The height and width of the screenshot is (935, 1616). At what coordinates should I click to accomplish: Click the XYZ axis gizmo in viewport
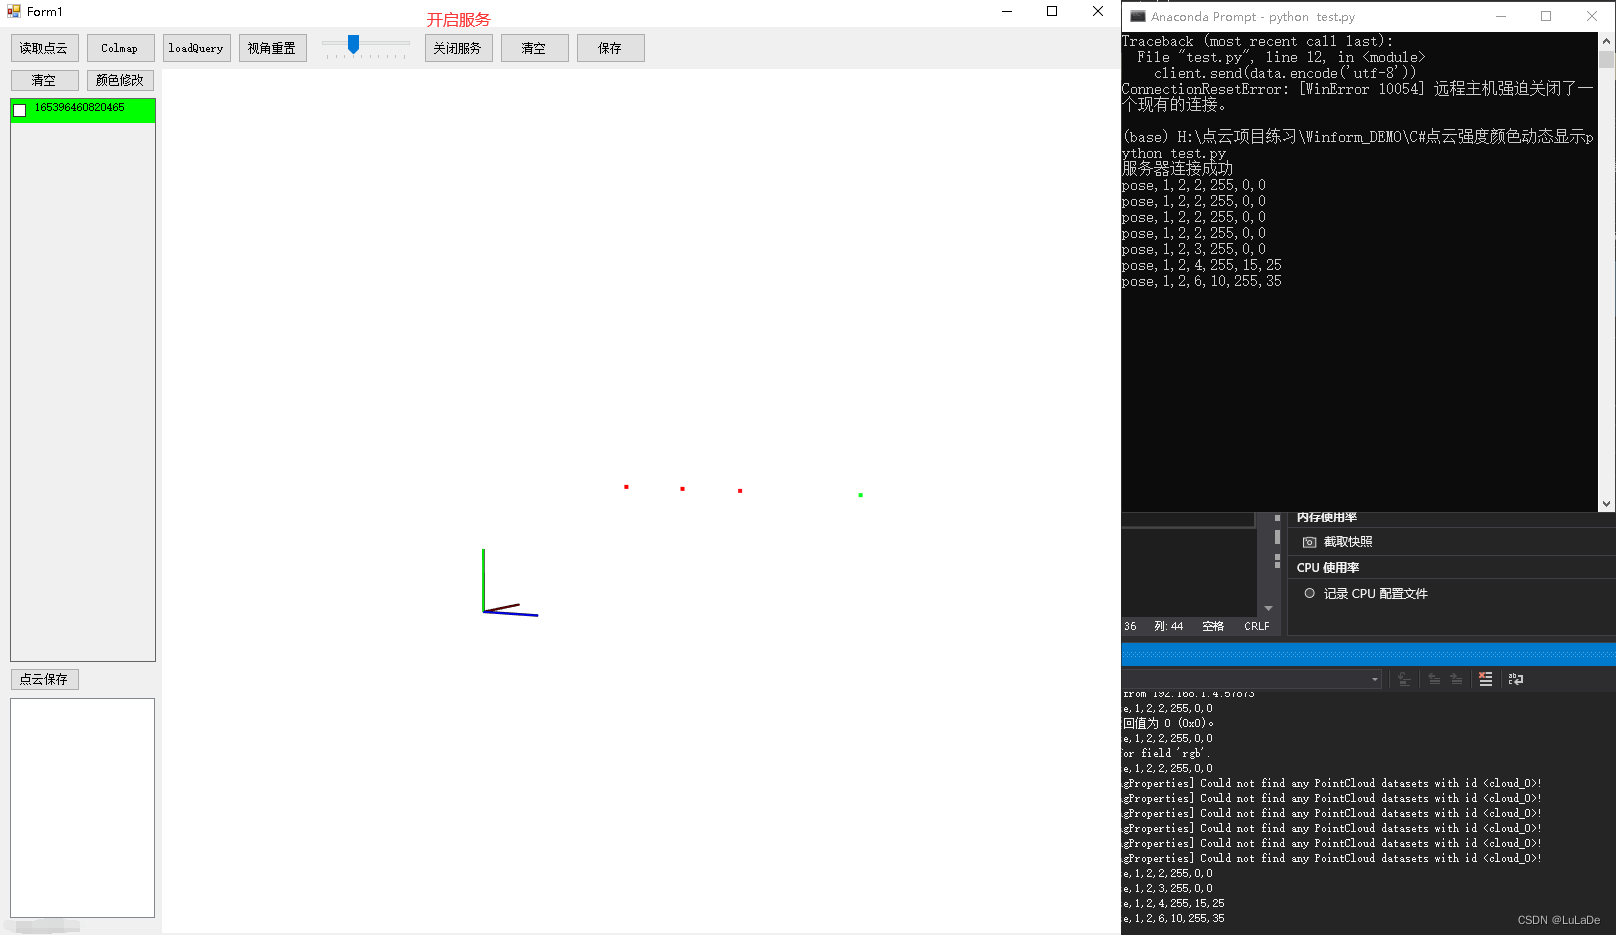click(510, 583)
